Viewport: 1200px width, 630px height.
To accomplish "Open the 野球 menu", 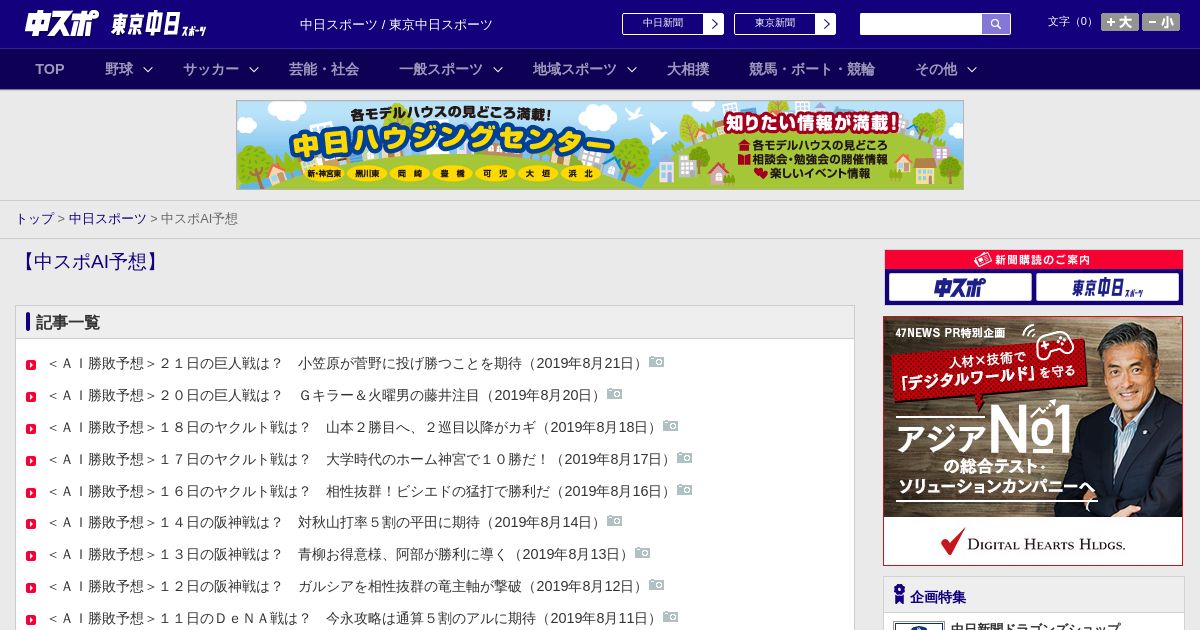I will [x=119, y=69].
